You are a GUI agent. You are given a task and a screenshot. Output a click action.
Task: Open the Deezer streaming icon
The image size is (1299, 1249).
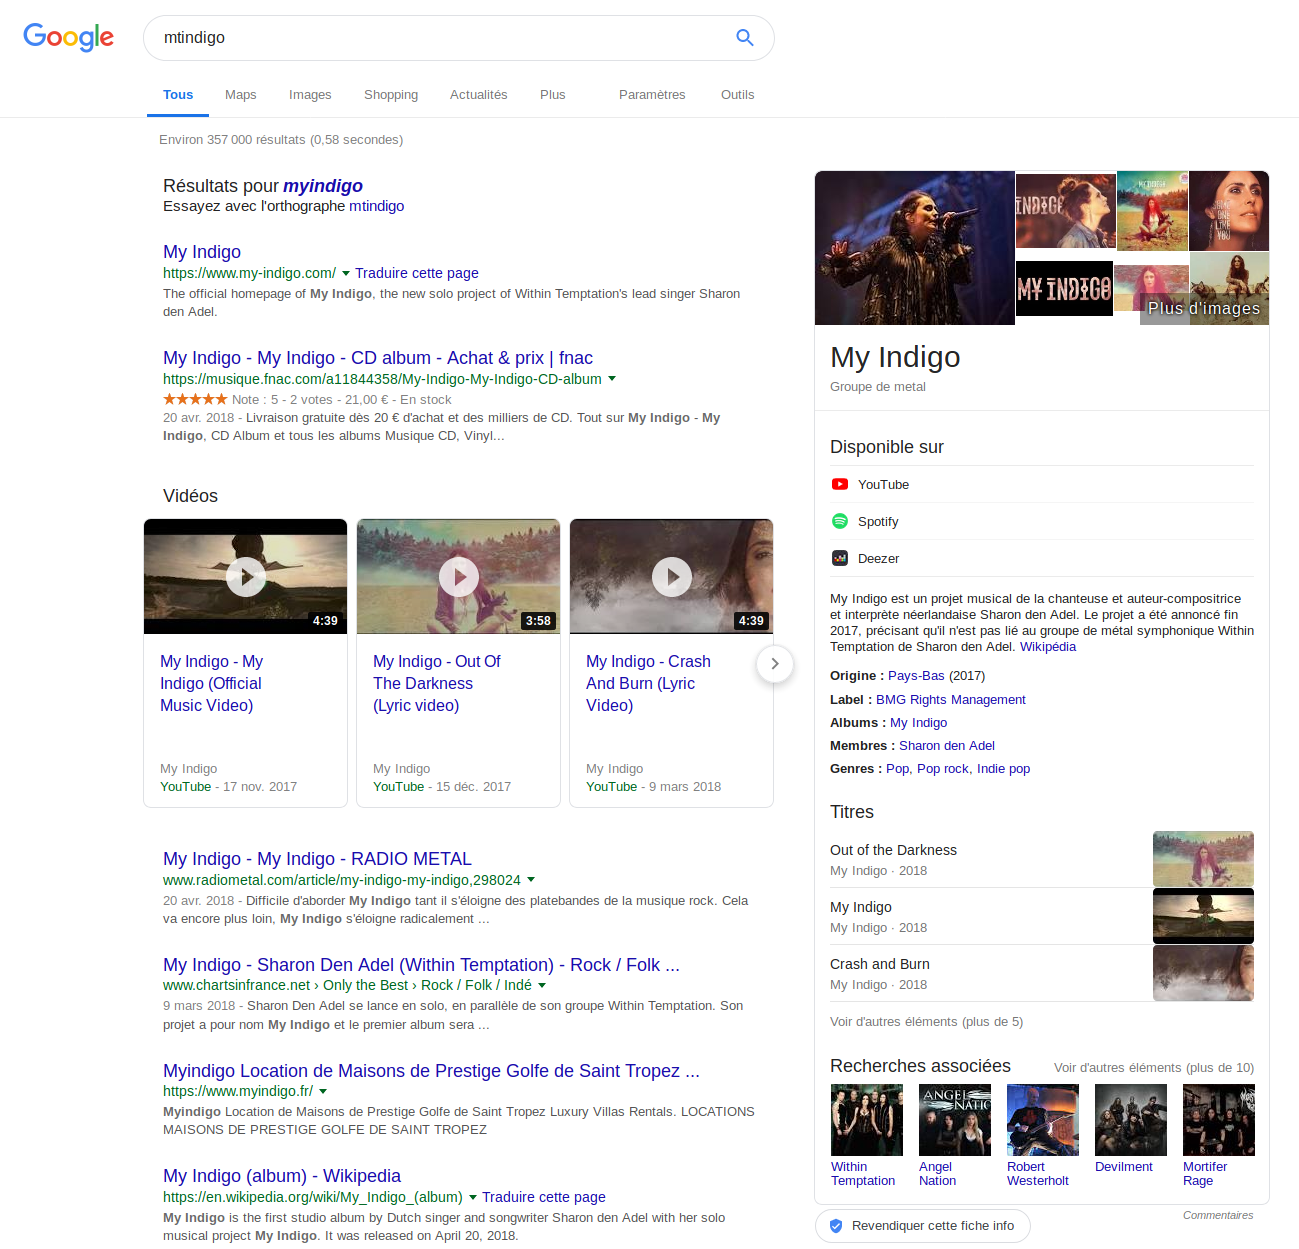tap(840, 558)
